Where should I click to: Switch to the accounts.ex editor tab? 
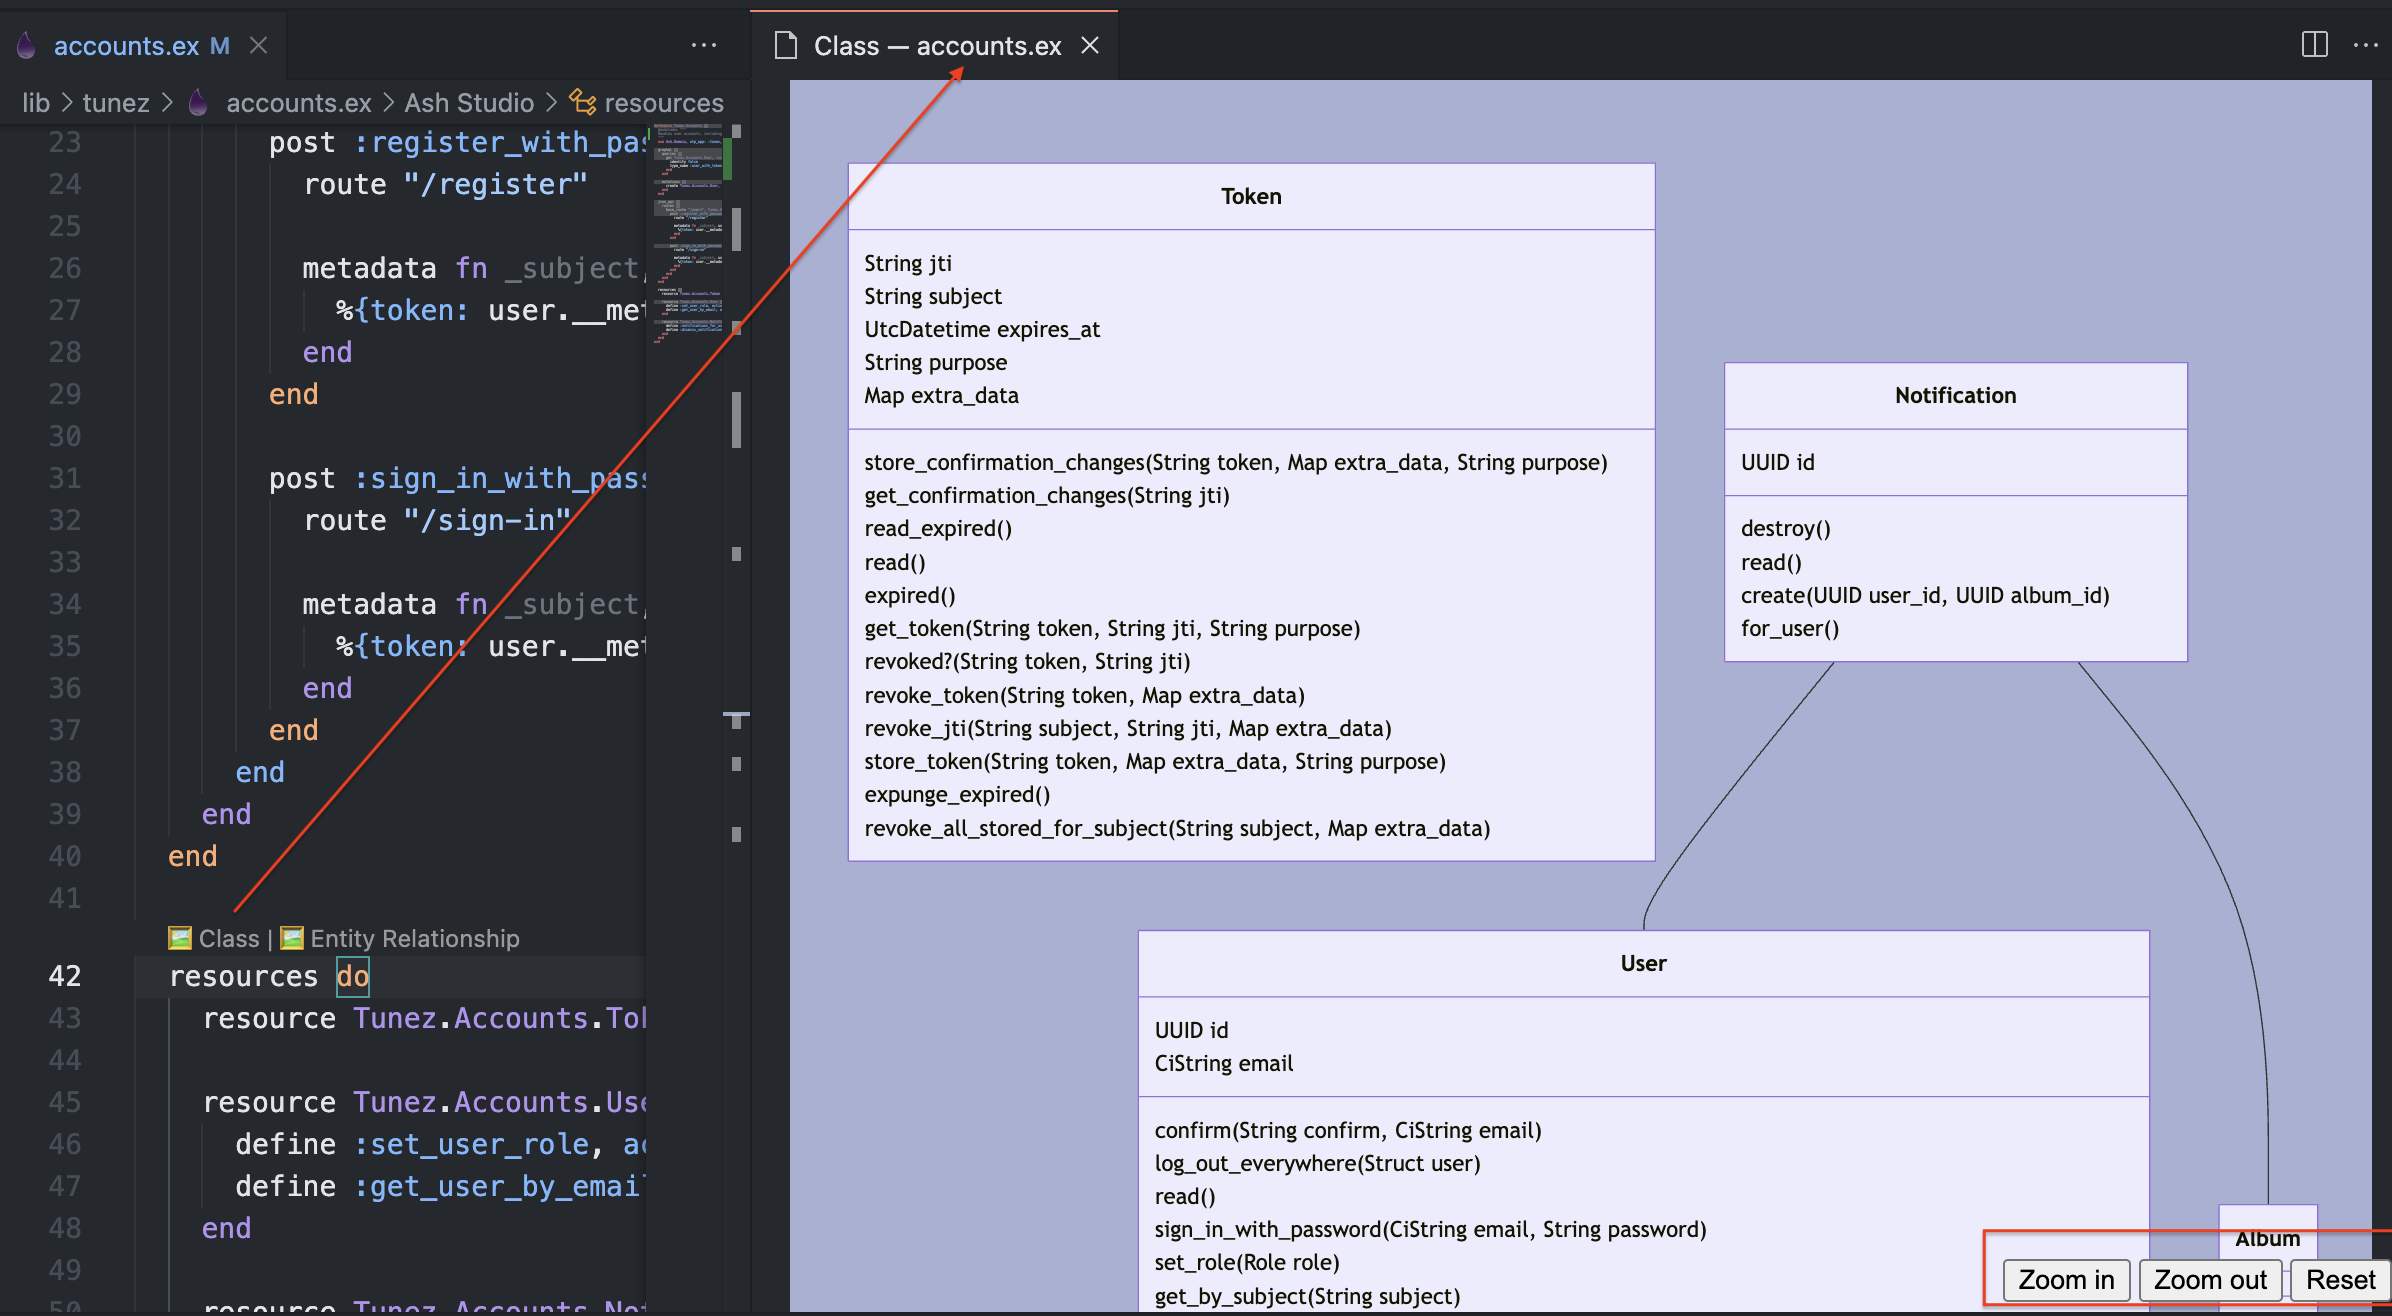click(x=127, y=46)
